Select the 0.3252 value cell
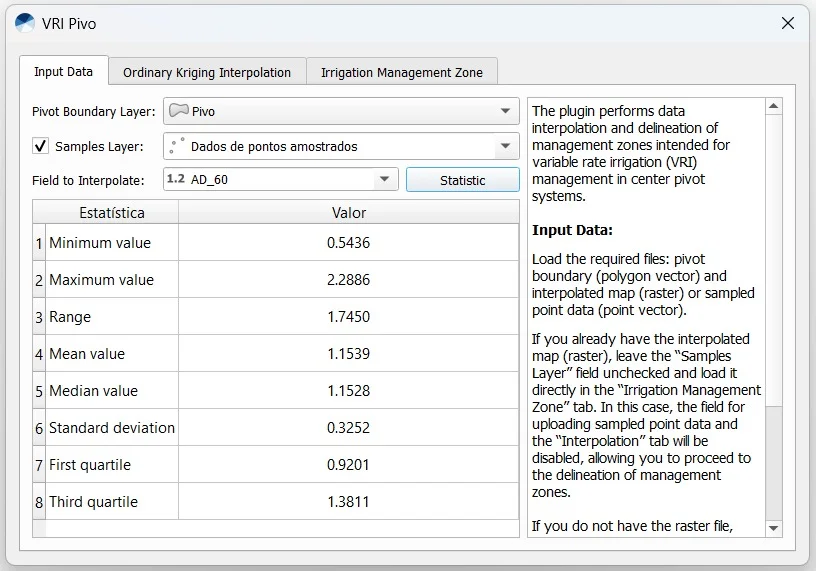816x571 pixels. point(349,427)
